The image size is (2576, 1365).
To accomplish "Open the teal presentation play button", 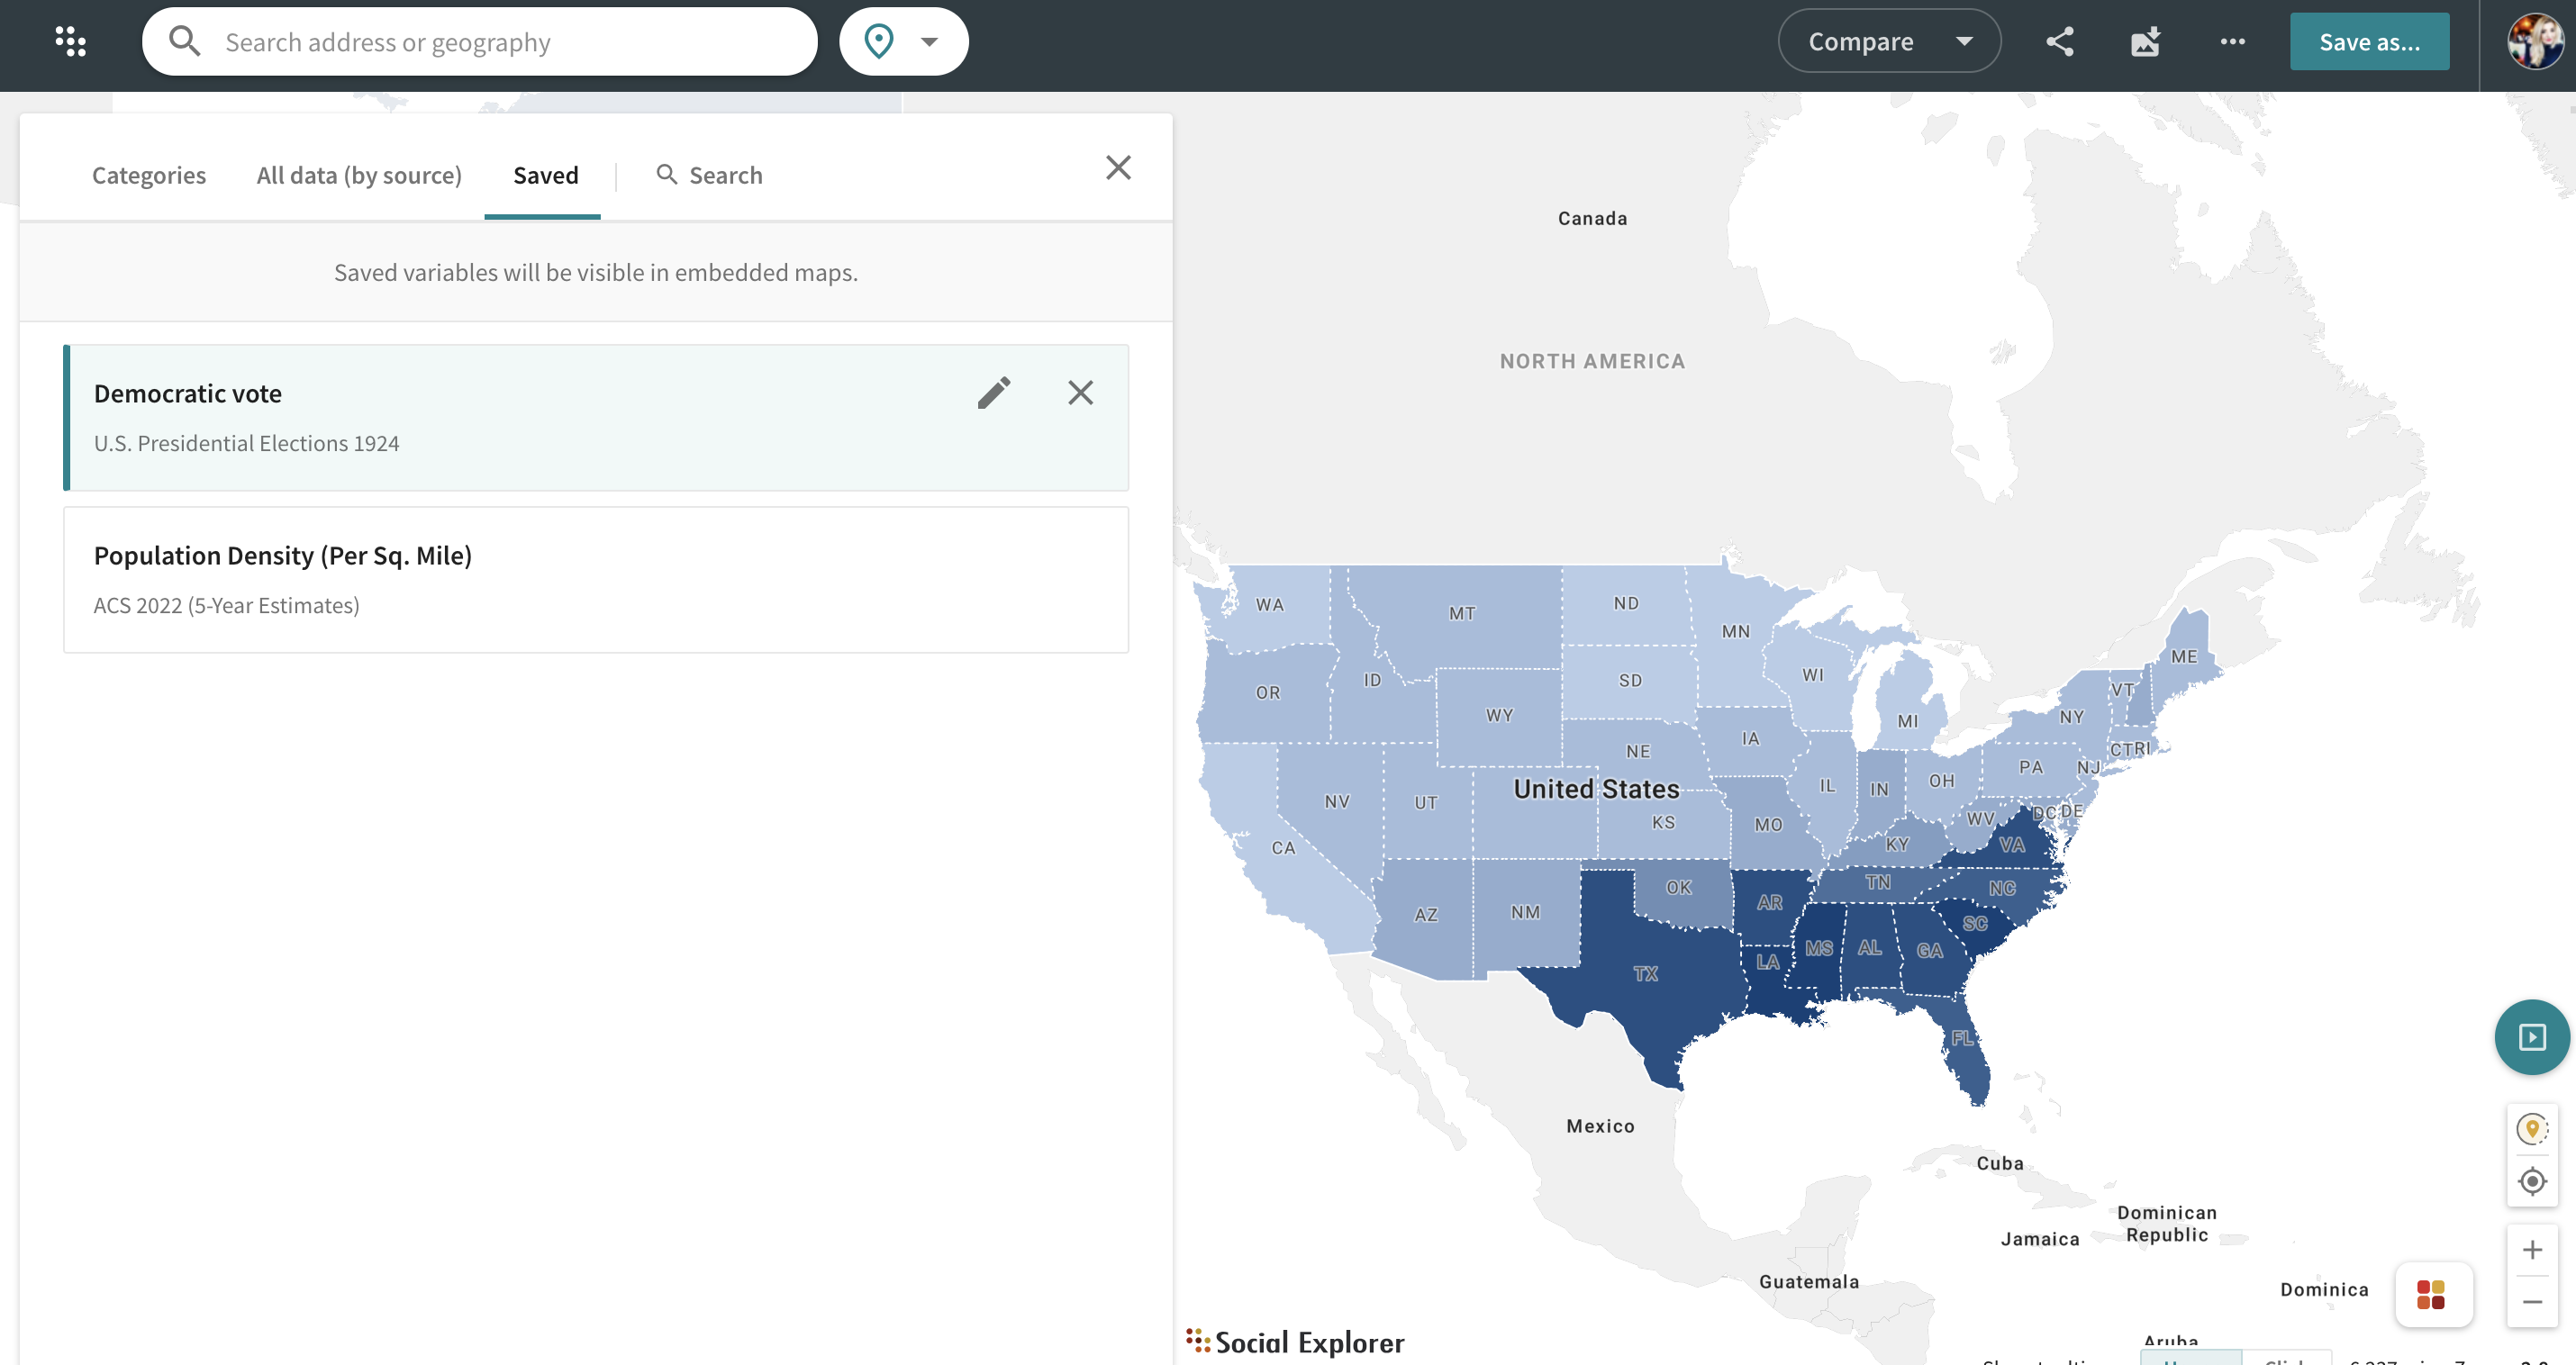I will tap(2531, 1037).
